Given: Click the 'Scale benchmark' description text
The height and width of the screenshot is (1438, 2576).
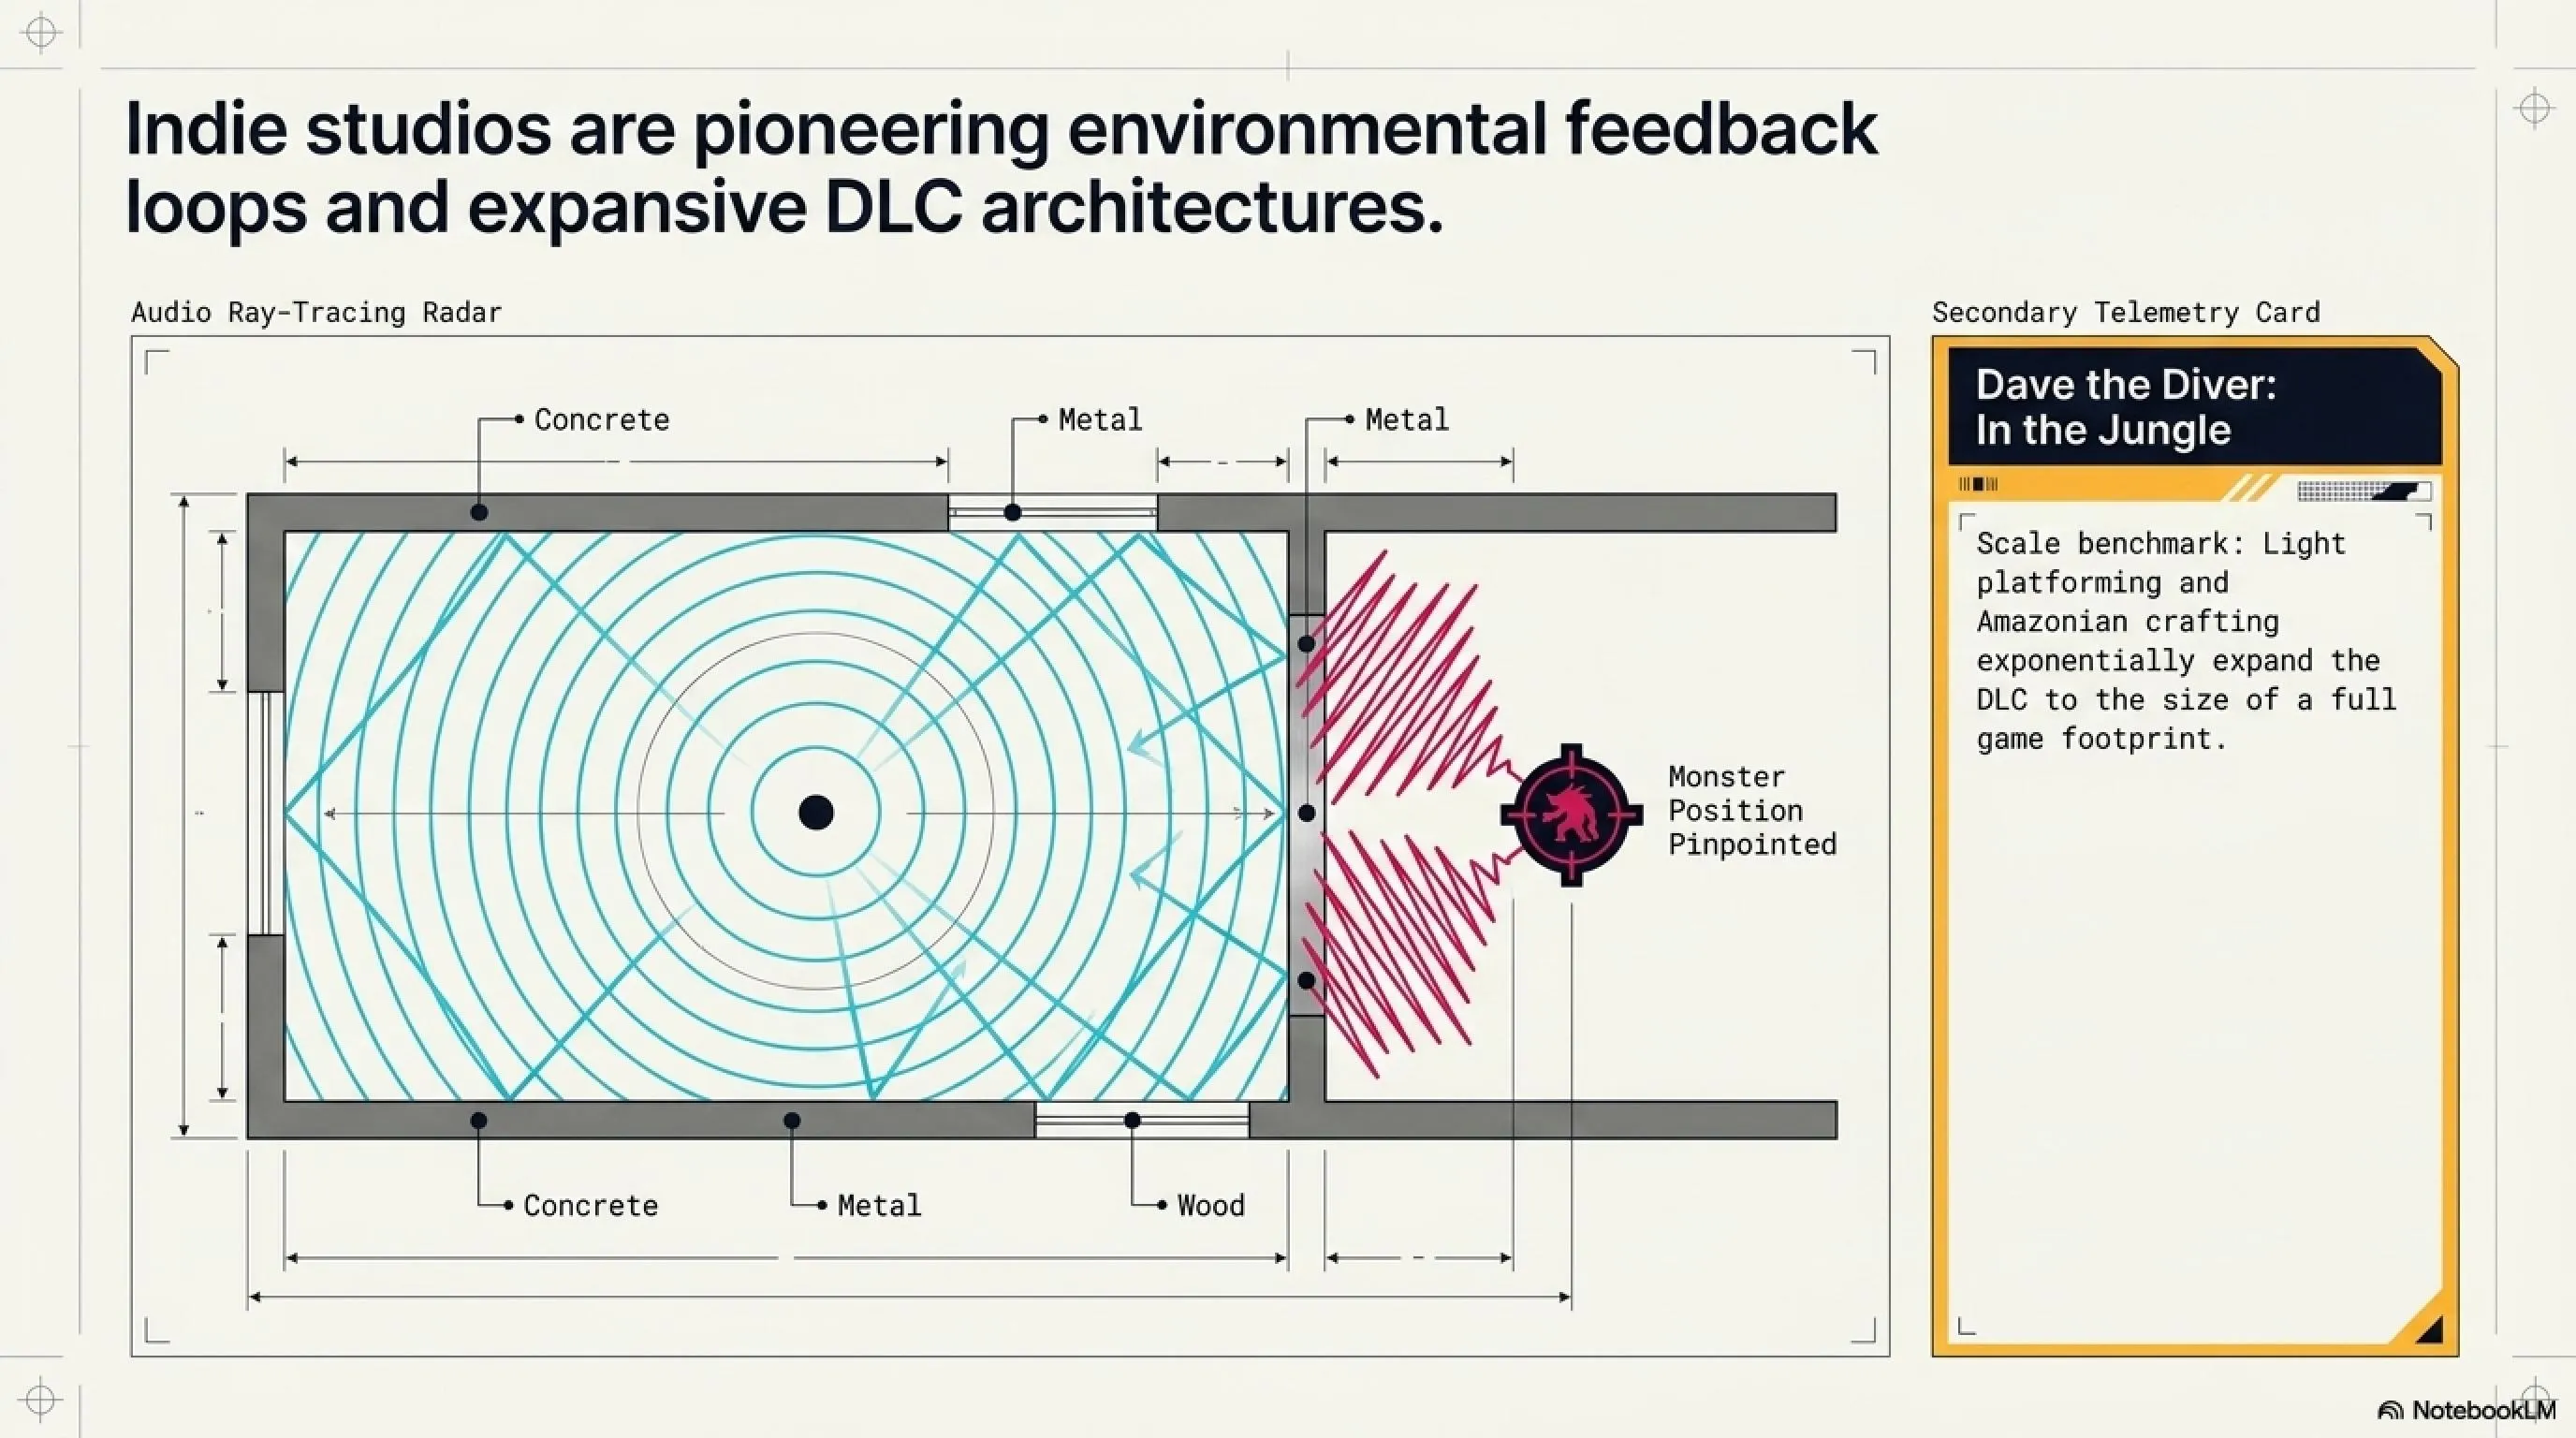Looking at the screenshot, I should pyautogui.click(x=2187, y=641).
